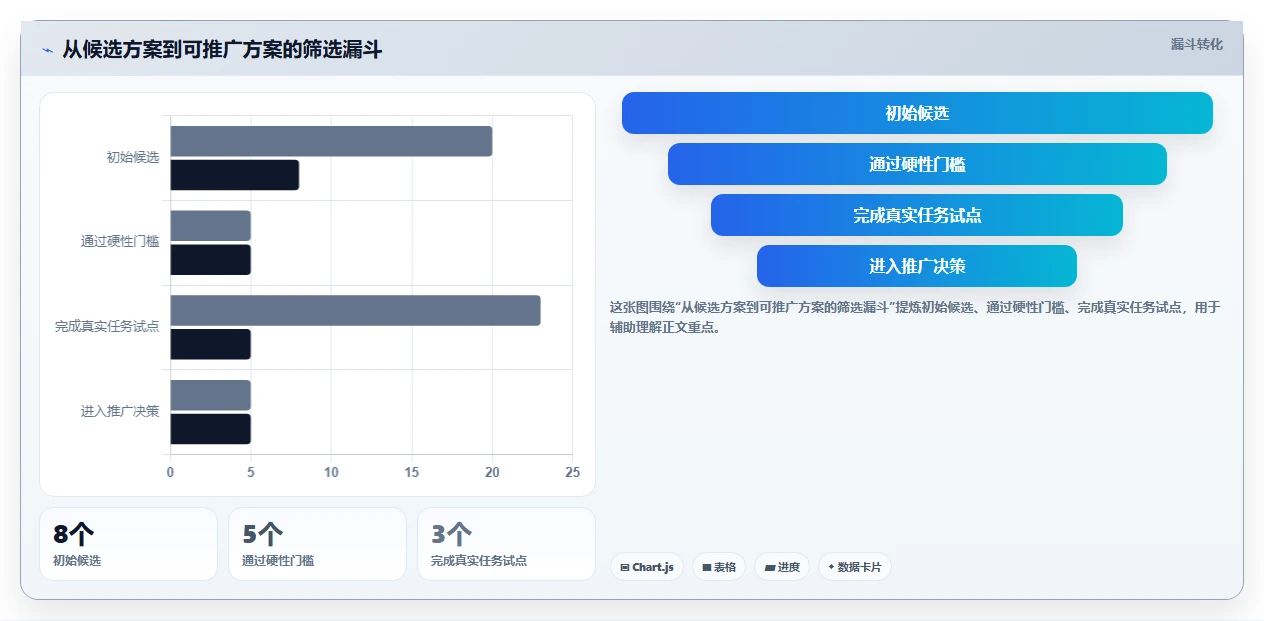Click the 完成真实任务试点 funnel stage bar
Screen dimensions: 1264x621
[x=917, y=215]
